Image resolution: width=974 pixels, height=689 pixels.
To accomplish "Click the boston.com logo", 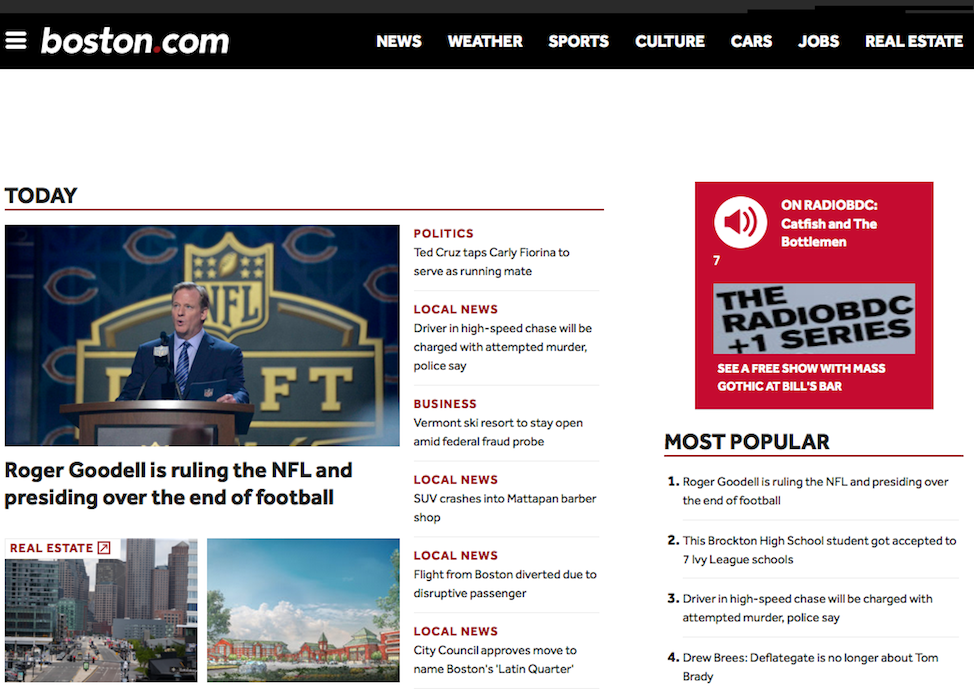I will 135,41.
